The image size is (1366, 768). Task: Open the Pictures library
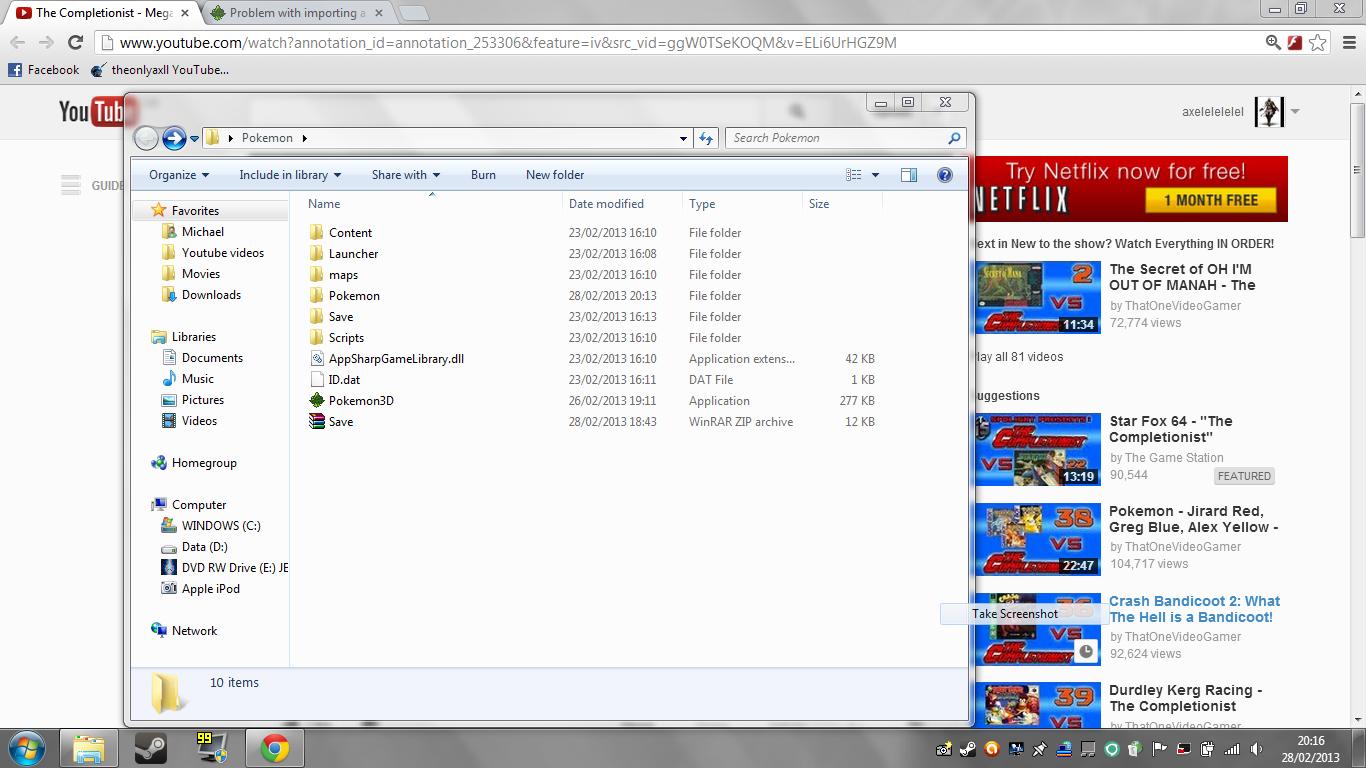tap(203, 400)
